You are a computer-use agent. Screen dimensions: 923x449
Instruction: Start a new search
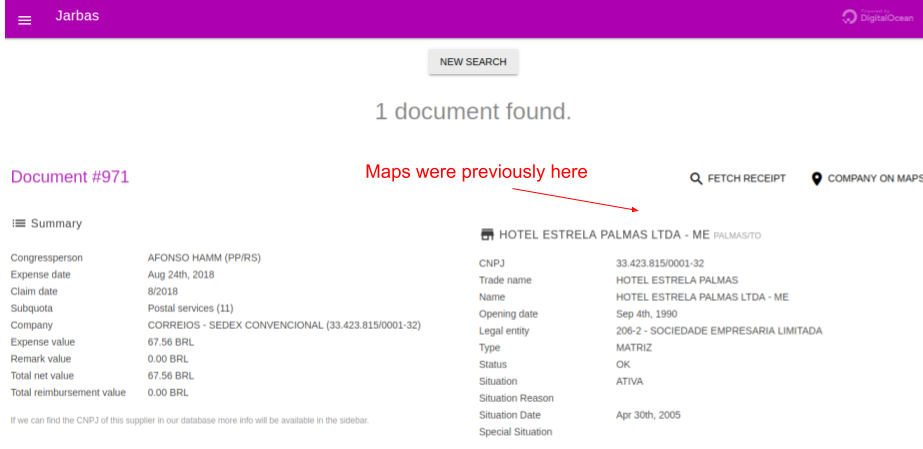473,62
